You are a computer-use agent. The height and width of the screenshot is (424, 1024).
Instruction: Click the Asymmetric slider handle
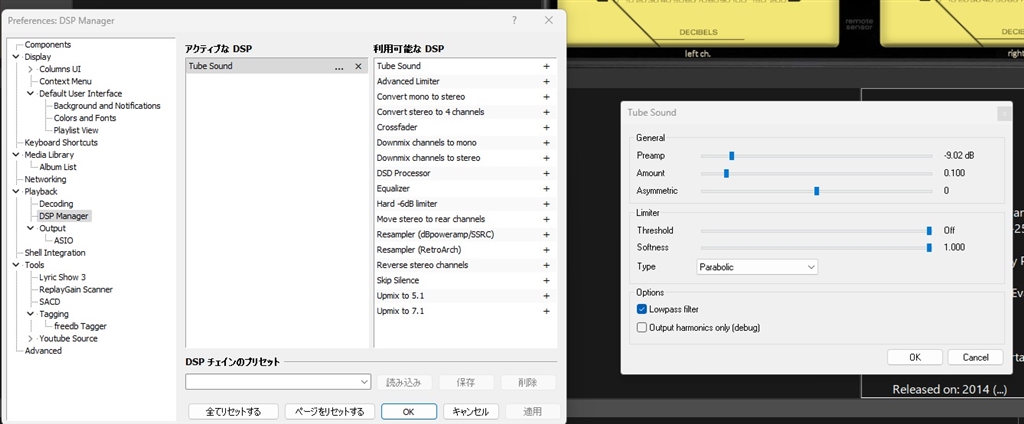(x=816, y=191)
